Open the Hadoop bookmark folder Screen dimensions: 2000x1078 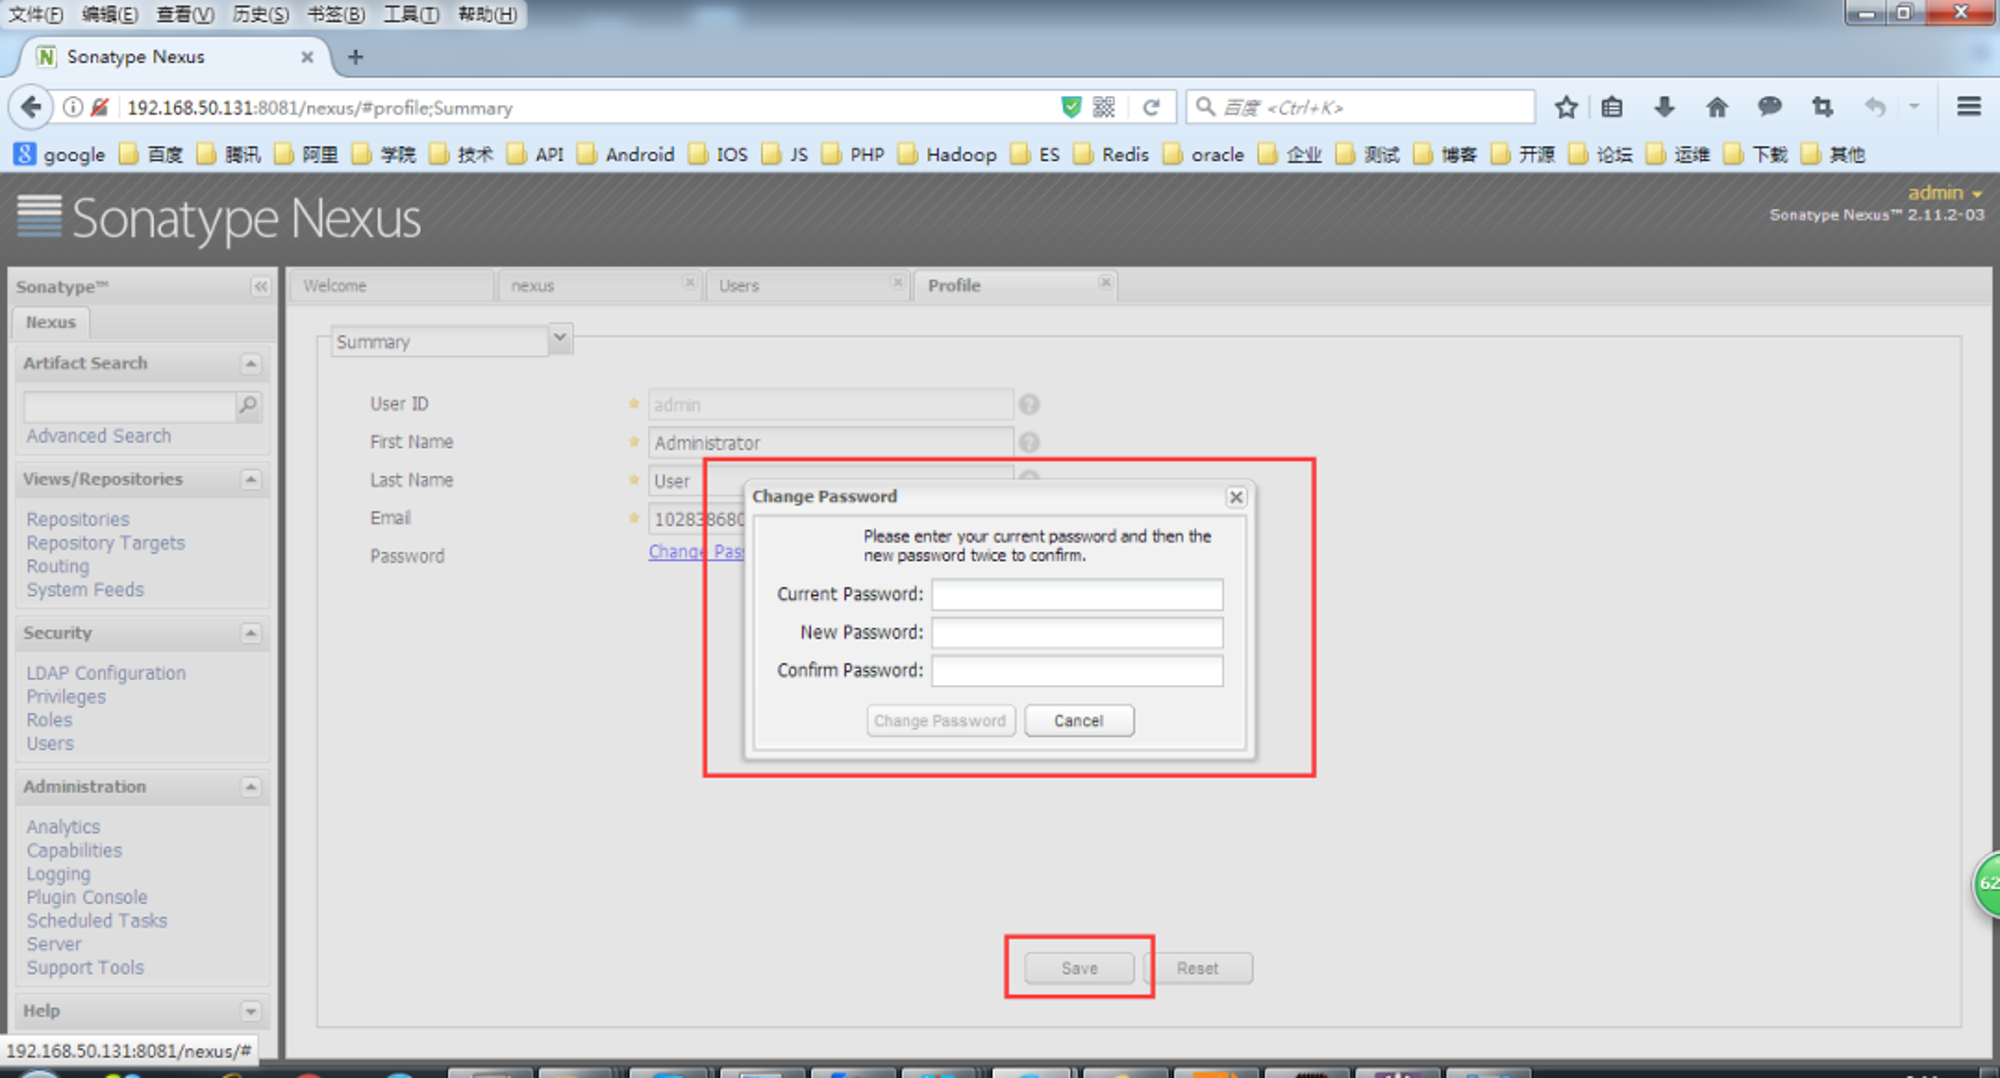coord(948,154)
